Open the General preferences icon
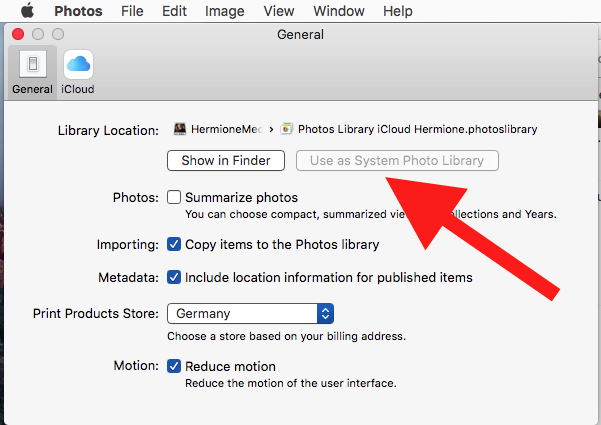 point(32,67)
